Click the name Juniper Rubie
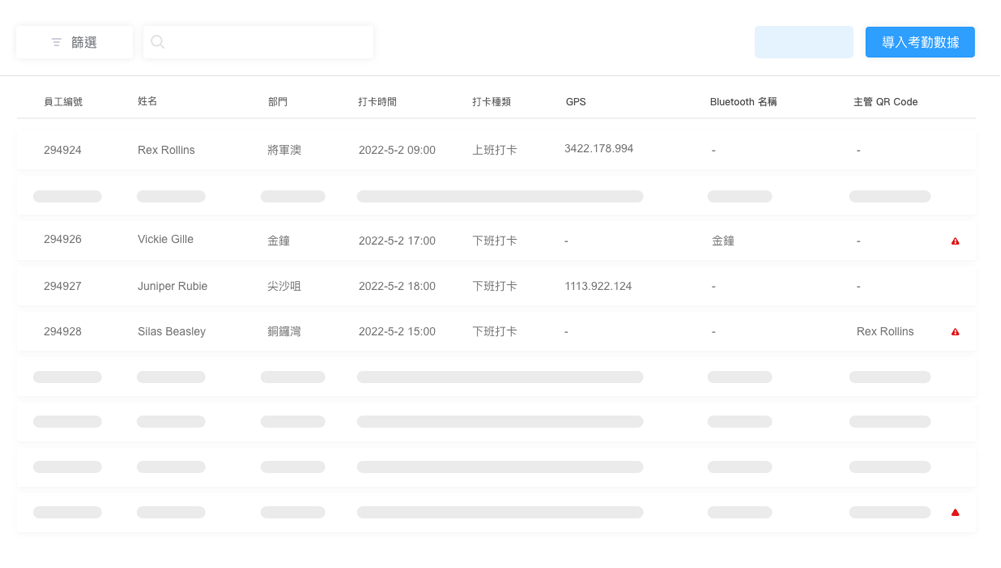 (172, 286)
